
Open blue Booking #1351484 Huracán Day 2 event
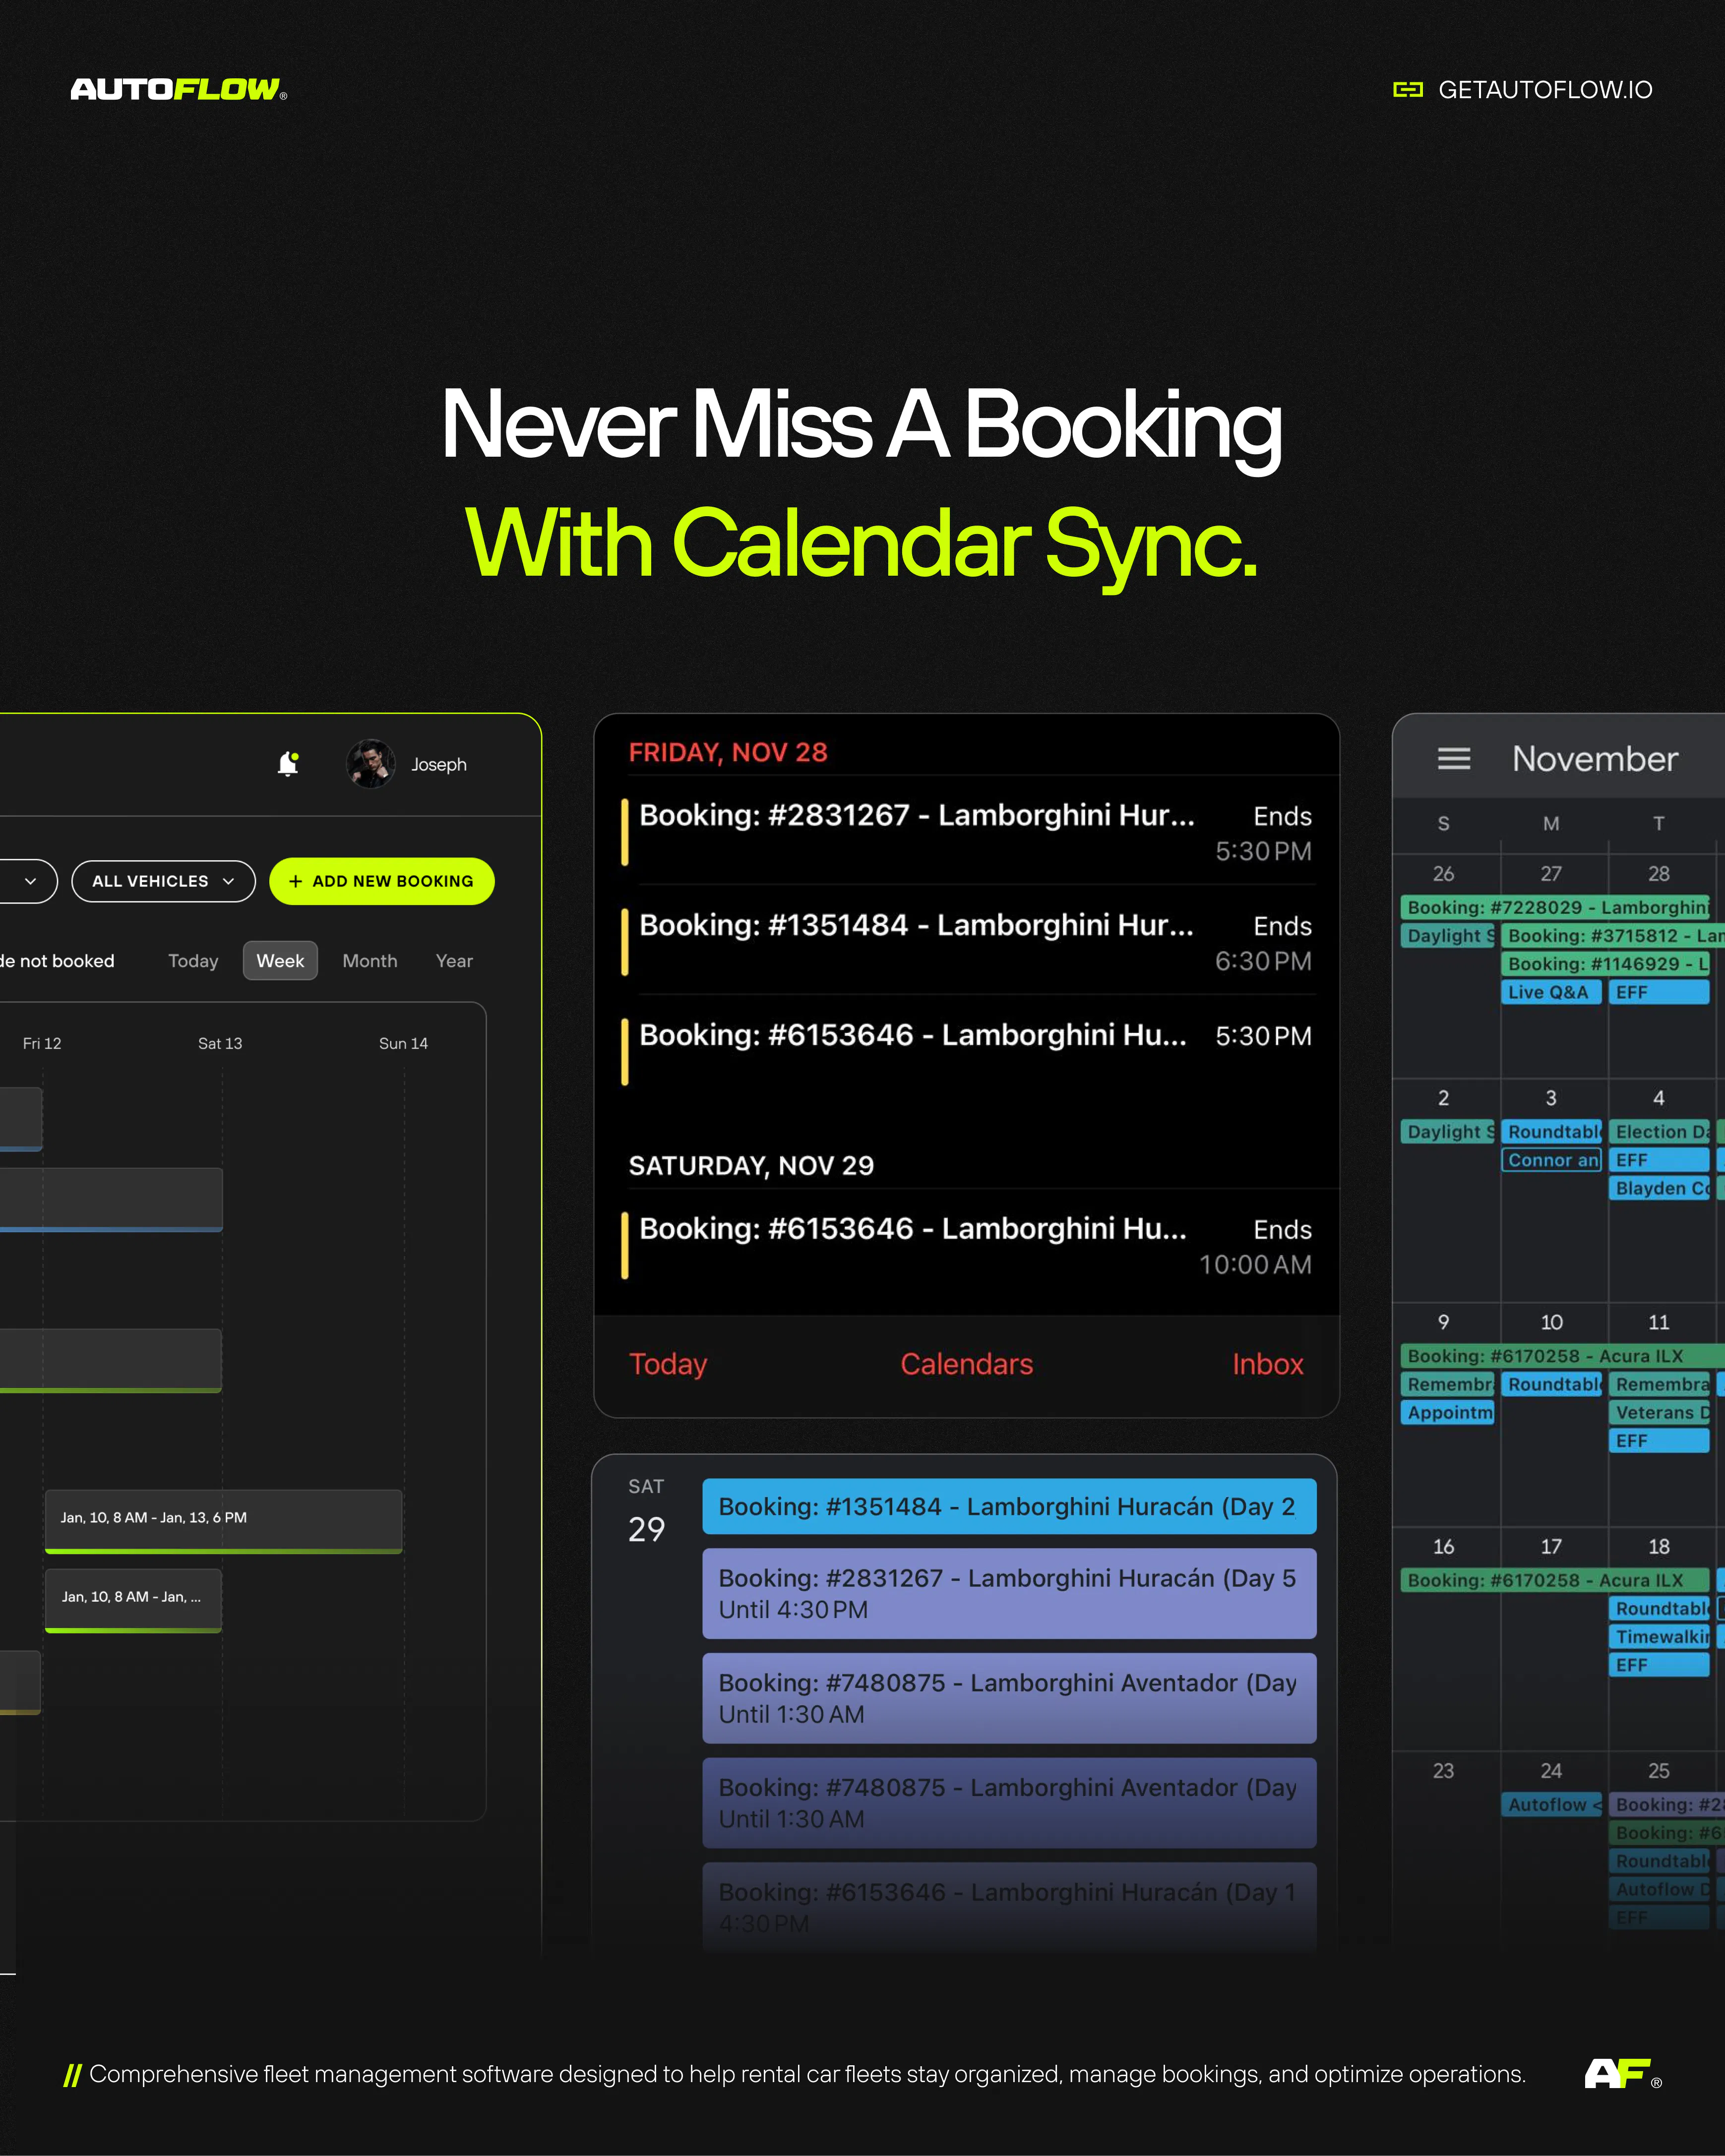tap(1009, 1506)
